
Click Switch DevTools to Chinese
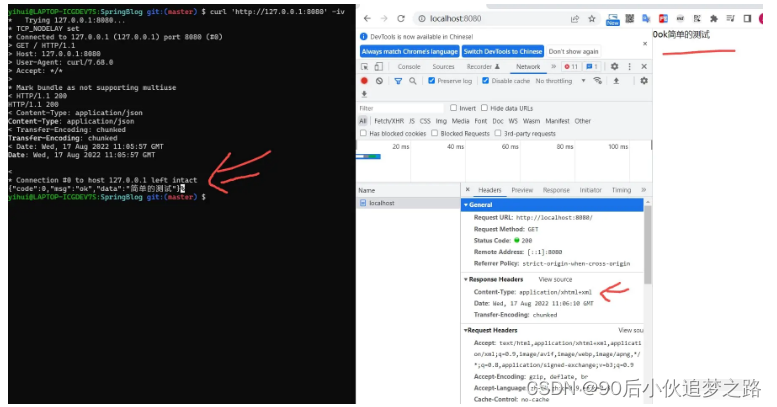tap(503, 52)
